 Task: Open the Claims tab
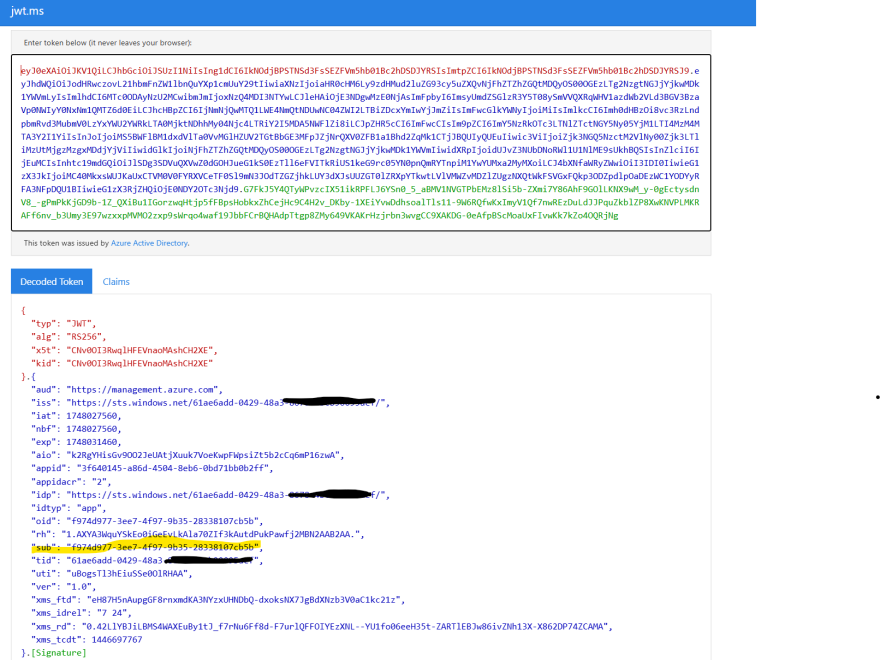(x=116, y=282)
